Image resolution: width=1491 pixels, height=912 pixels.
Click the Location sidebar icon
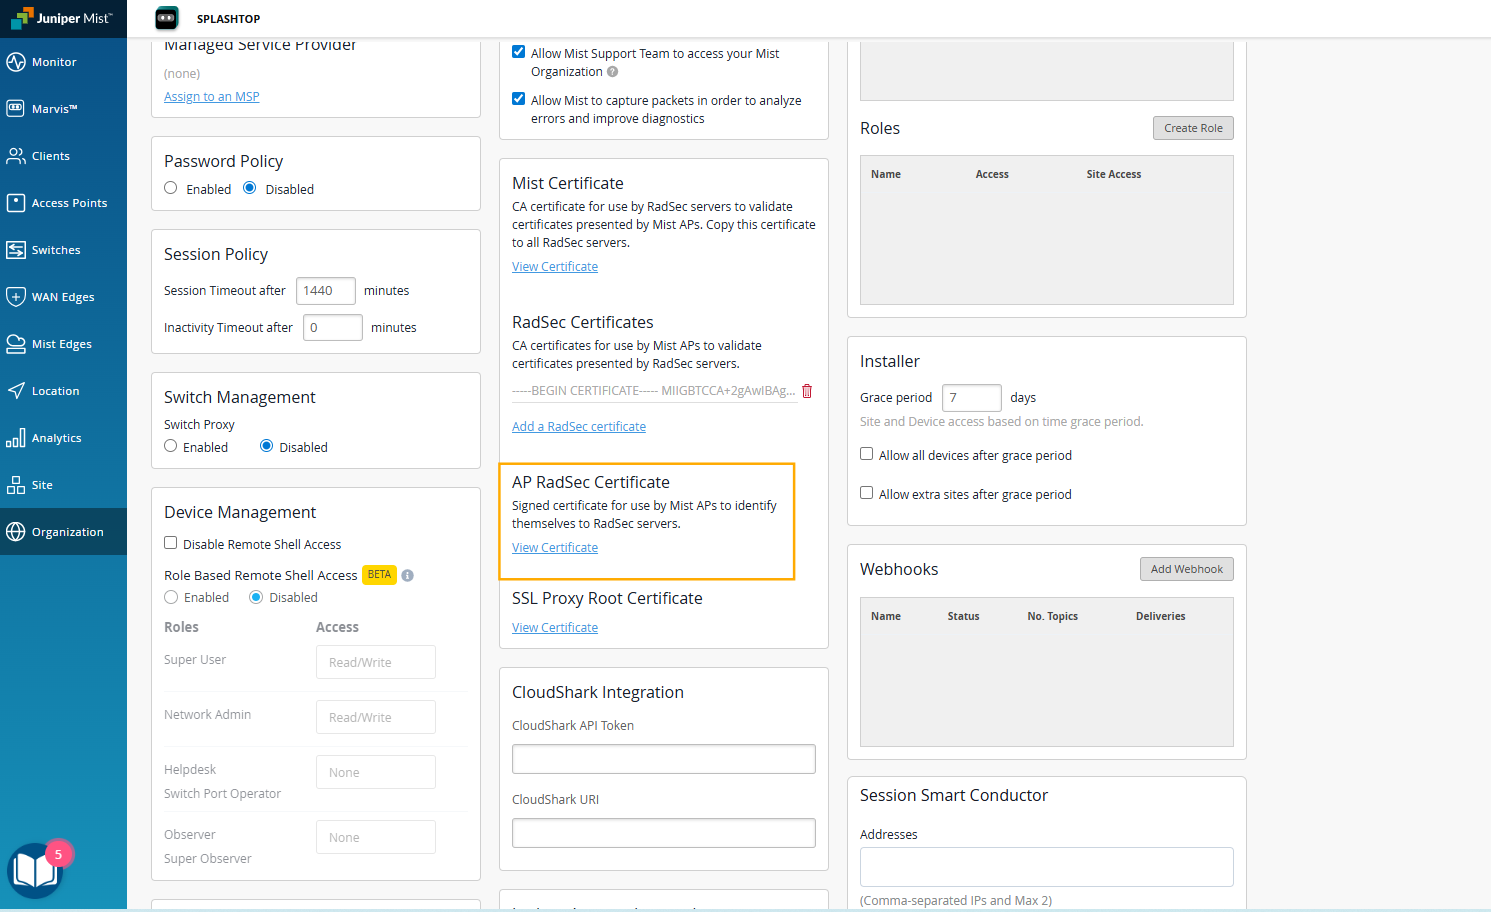click(x=16, y=391)
